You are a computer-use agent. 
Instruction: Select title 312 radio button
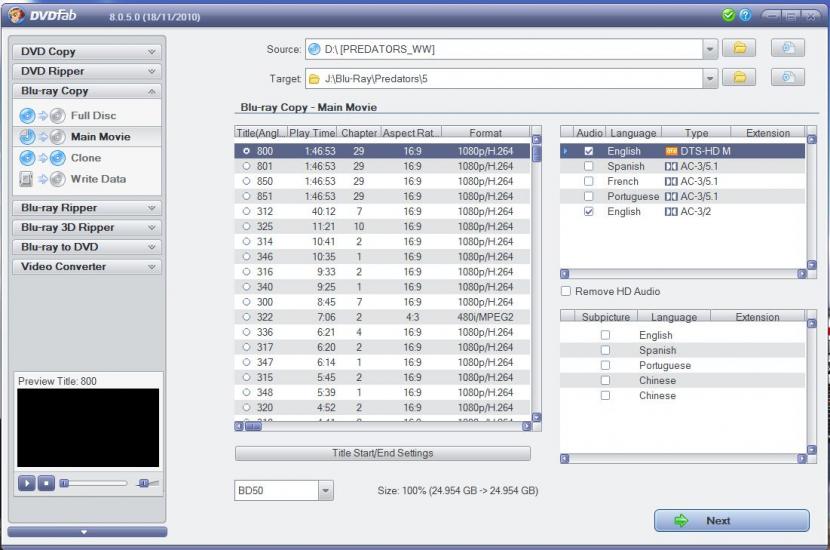click(x=246, y=211)
